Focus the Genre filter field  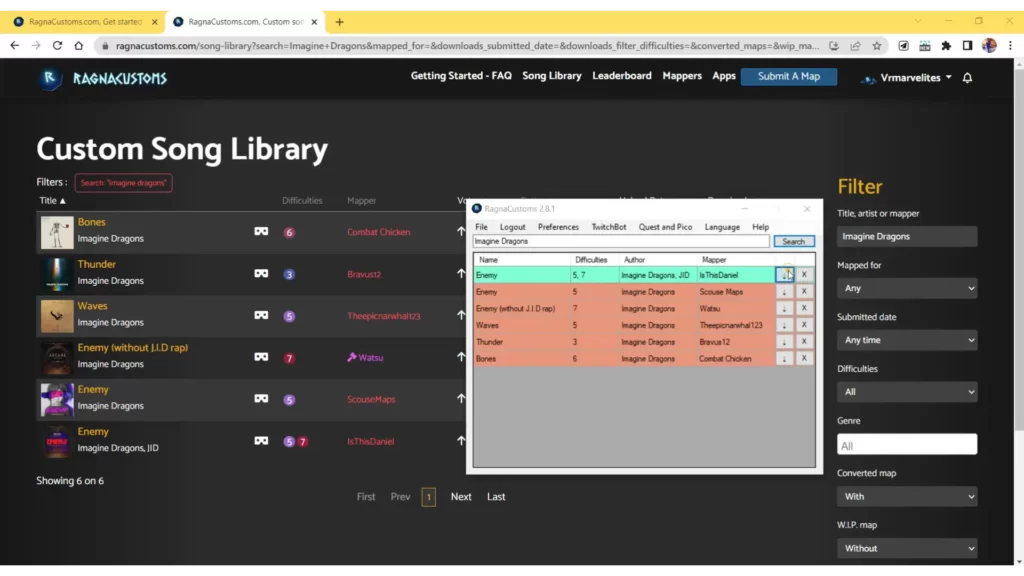click(x=907, y=445)
